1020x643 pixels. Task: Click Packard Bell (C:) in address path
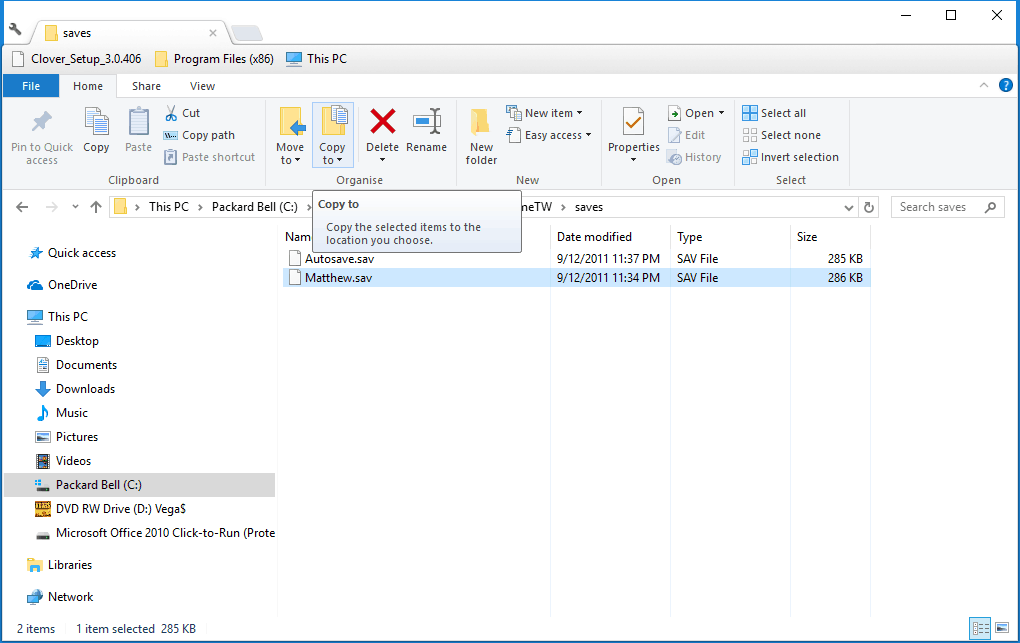(254, 207)
